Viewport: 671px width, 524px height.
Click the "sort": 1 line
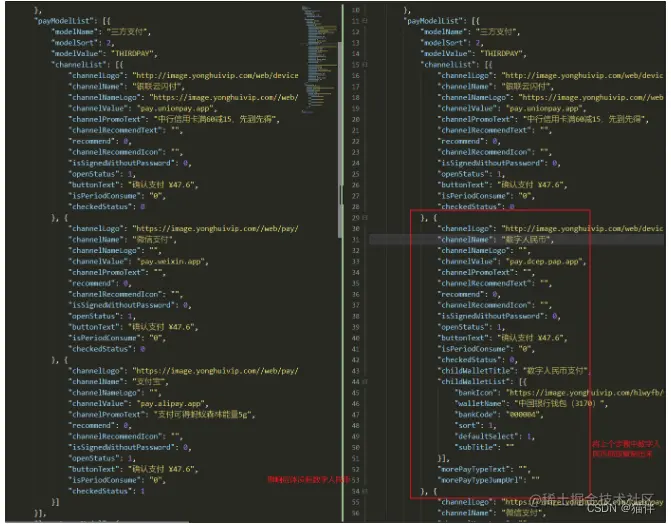pyautogui.click(x=475, y=425)
